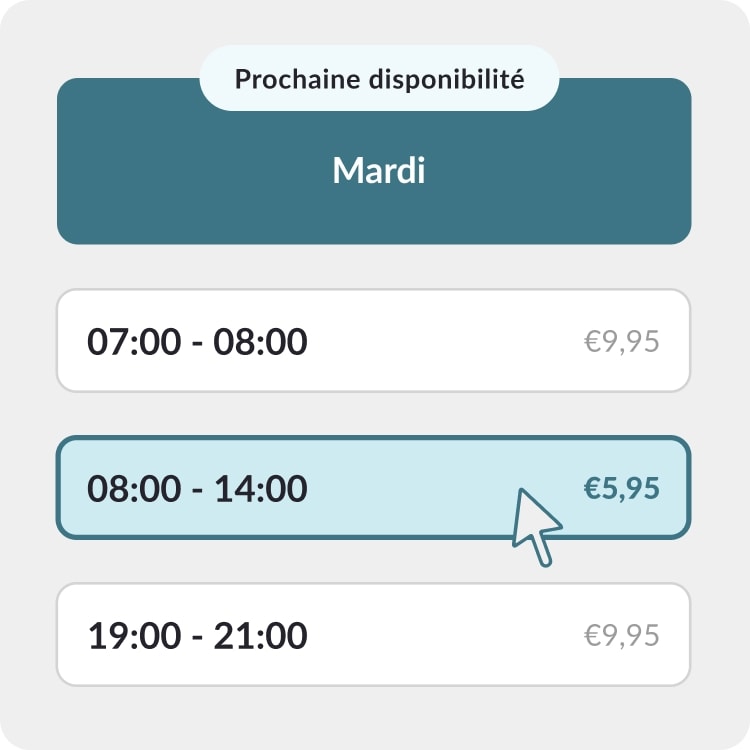Click the €9,95 price on the 19:00 slot
The image size is (750, 750).
[621, 635]
